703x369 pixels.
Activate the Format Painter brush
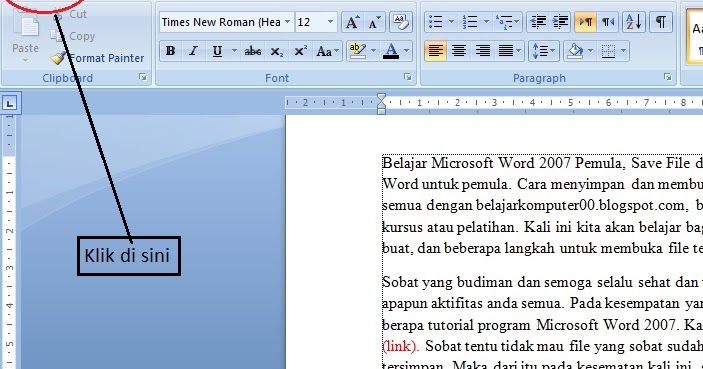[97, 58]
